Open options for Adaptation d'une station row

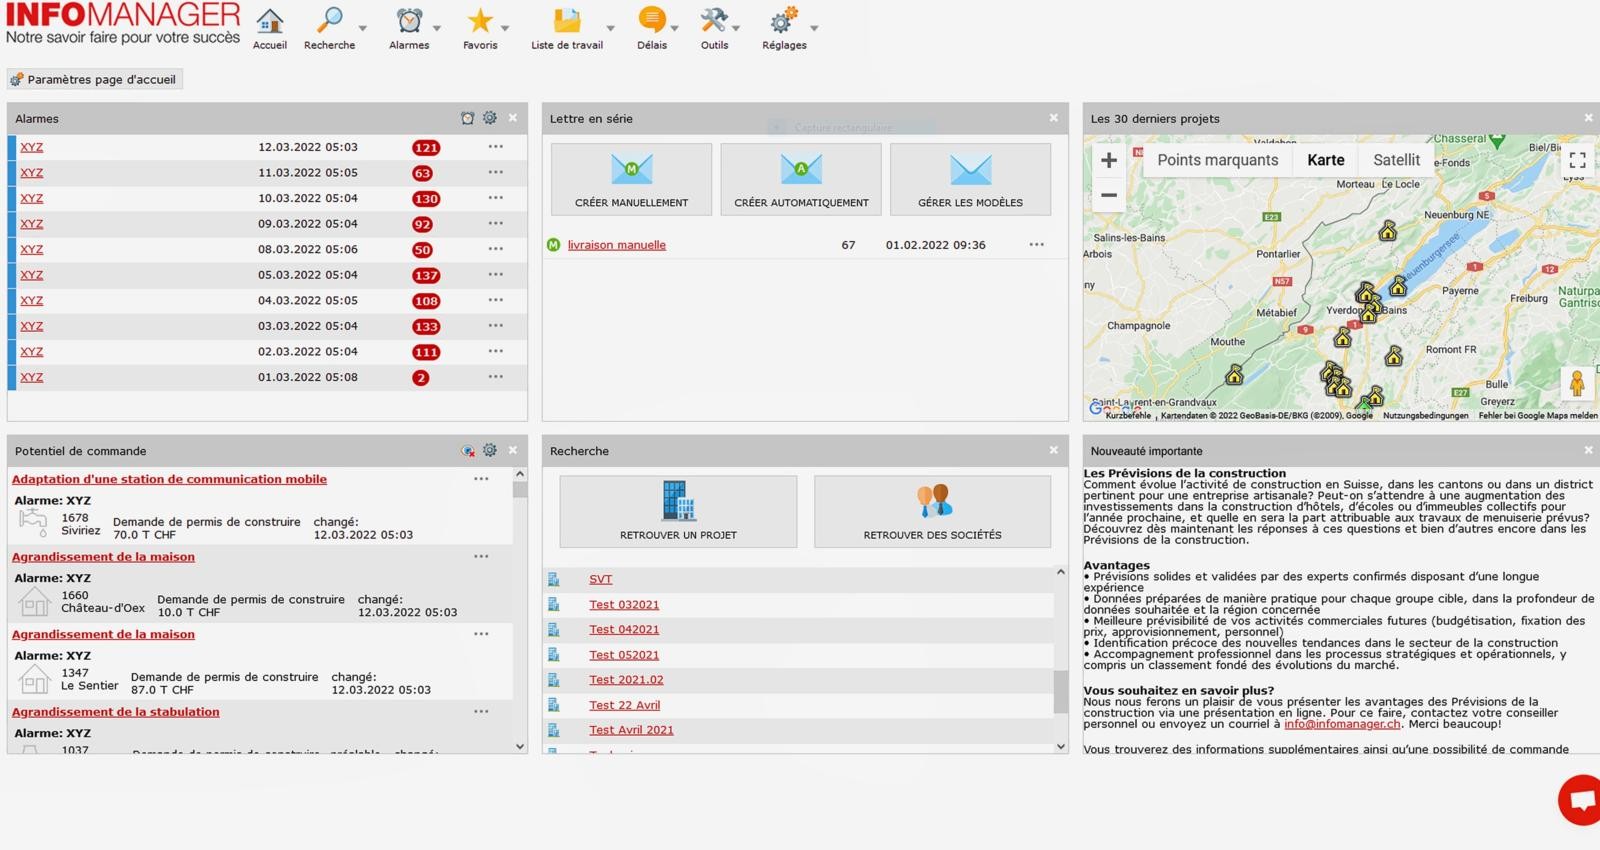coord(481,479)
